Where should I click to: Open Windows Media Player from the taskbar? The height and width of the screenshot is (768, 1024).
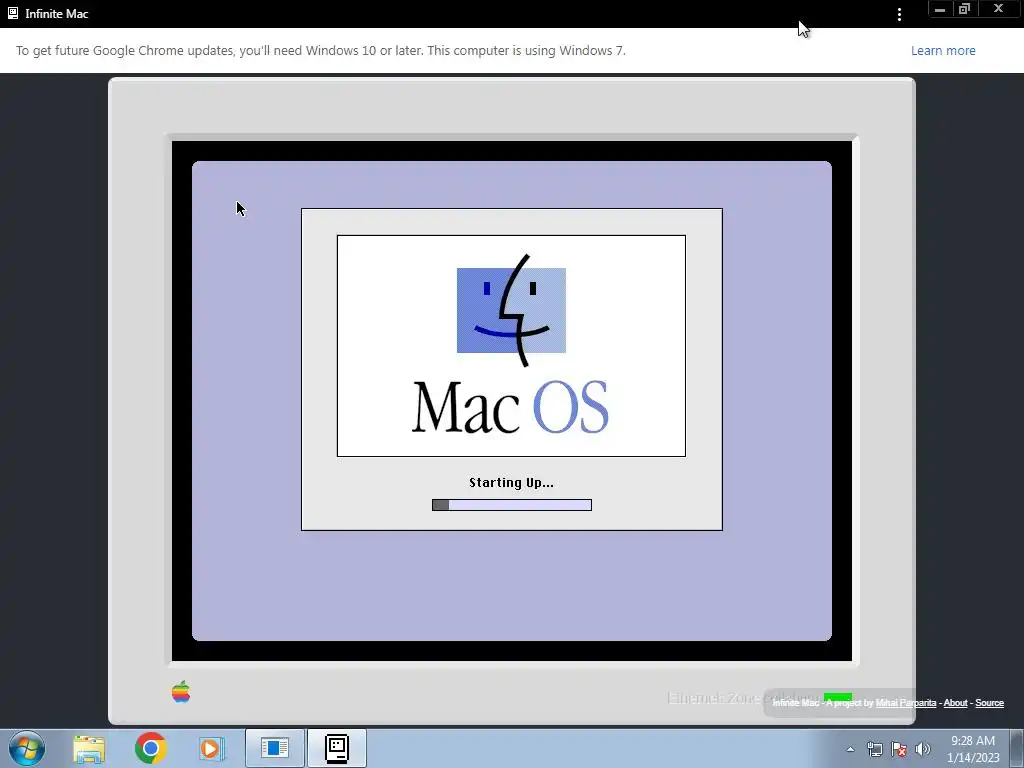[211, 748]
